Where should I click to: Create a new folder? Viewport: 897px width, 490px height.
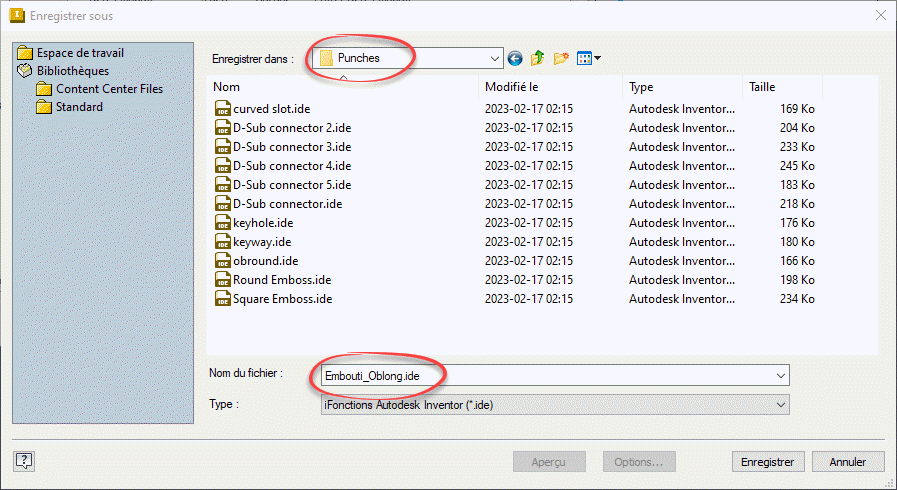point(561,58)
